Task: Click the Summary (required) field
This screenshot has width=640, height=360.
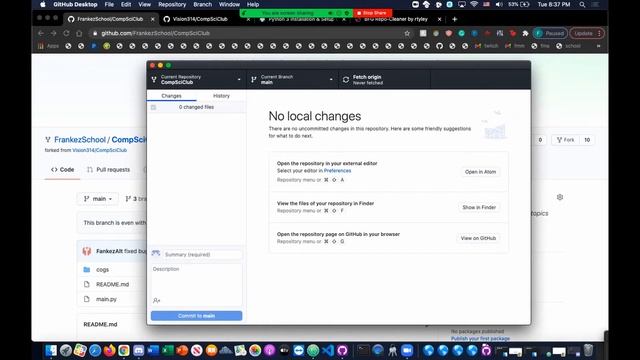Action: point(202,254)
